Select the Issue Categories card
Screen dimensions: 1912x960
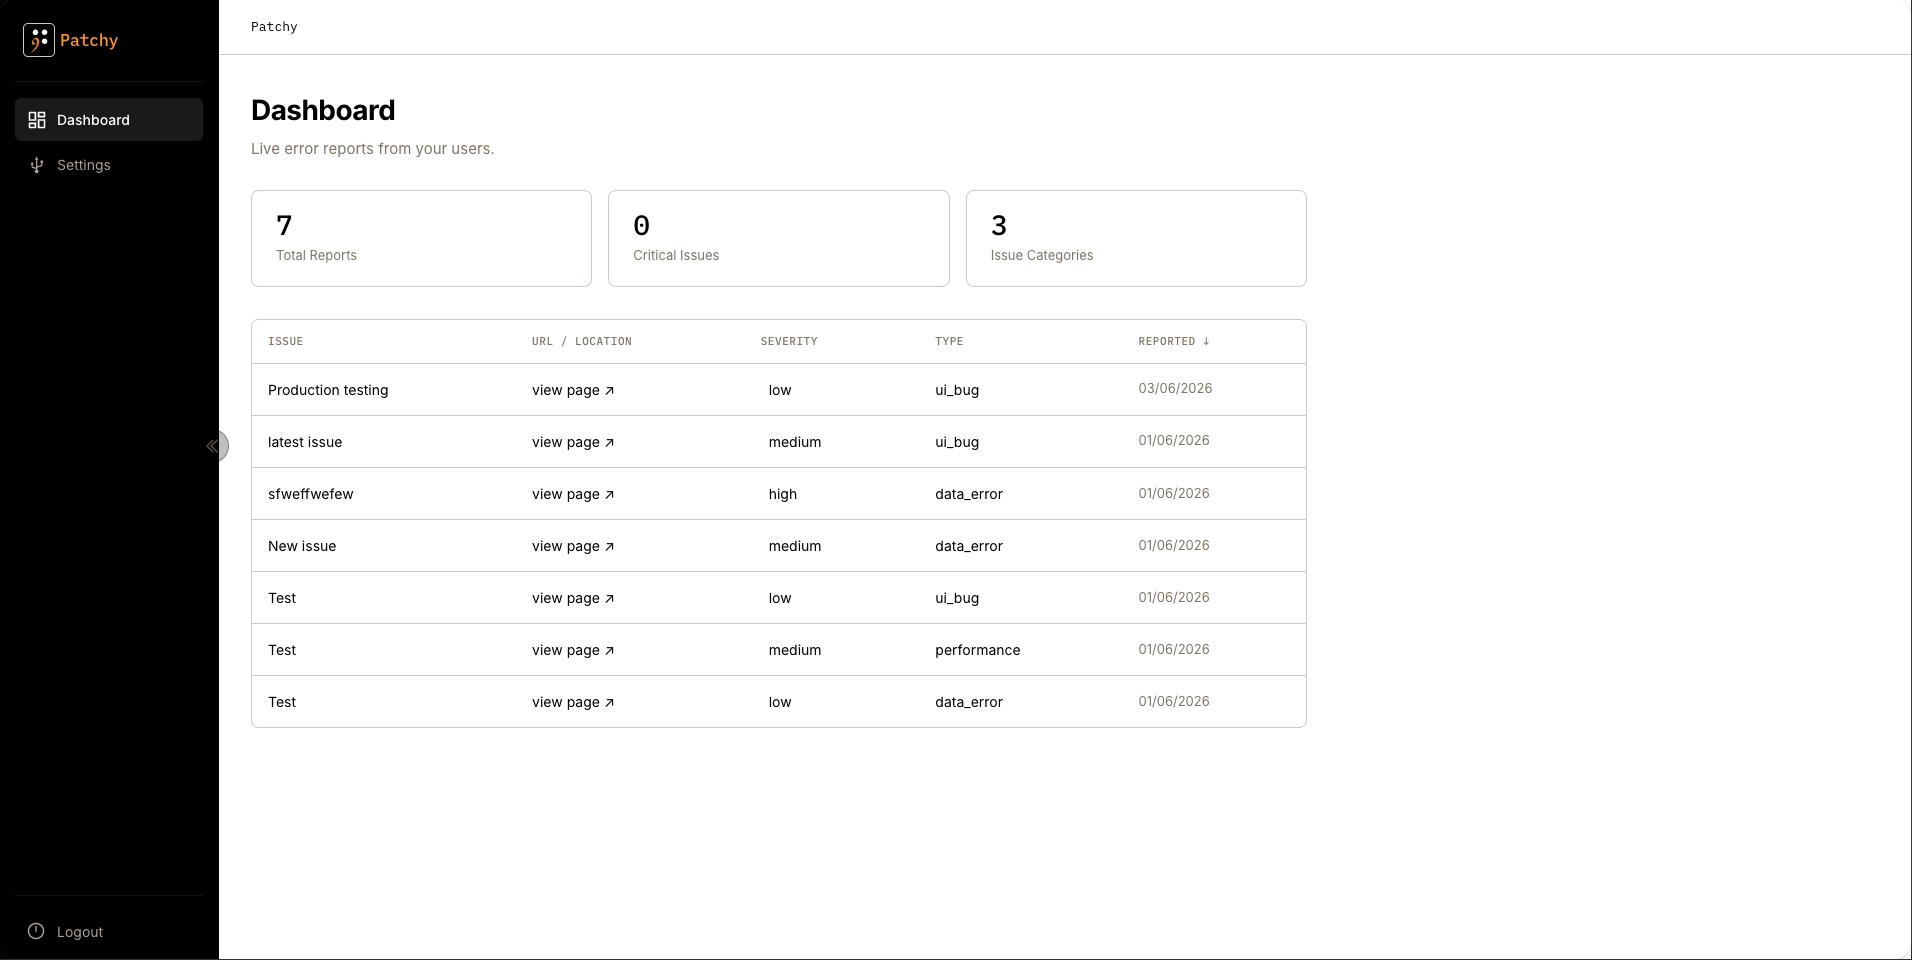pos(1136,238)
